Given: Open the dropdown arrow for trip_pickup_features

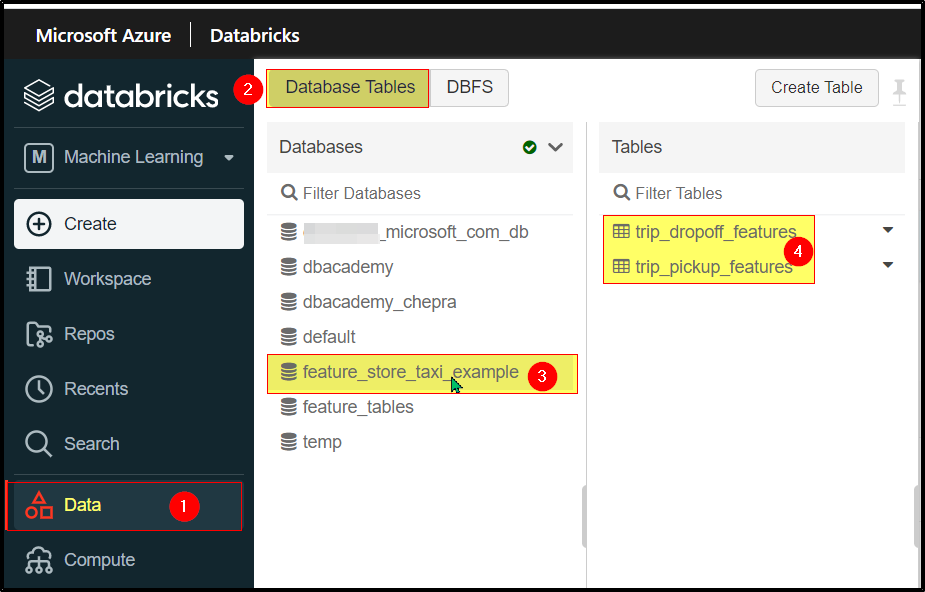Looking at the screenshot, I should (888, 265).
